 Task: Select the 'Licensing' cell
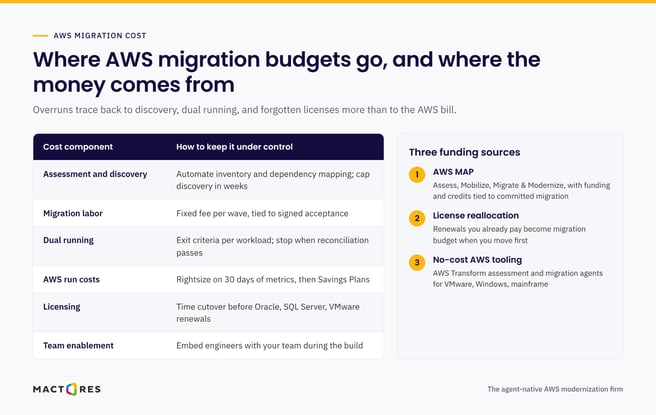(x=62, y=307)
